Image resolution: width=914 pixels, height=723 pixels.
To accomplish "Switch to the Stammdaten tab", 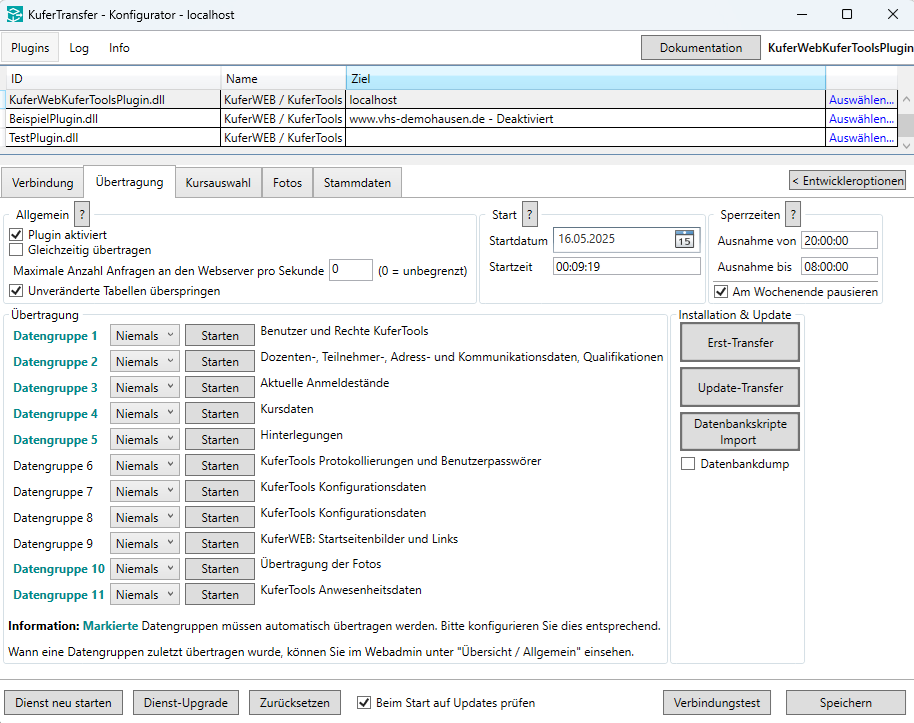I will click(357, 183).
